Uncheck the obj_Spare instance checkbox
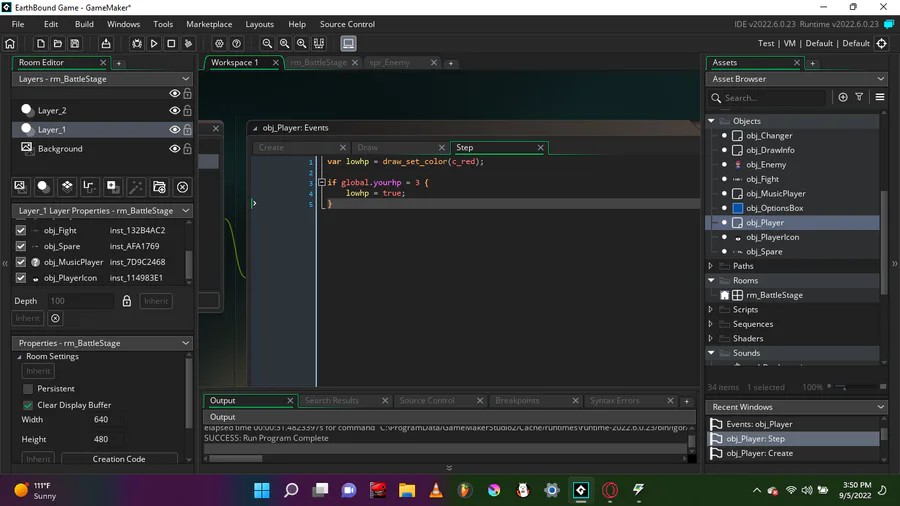 pyautogui.click(x=21, y=246)
